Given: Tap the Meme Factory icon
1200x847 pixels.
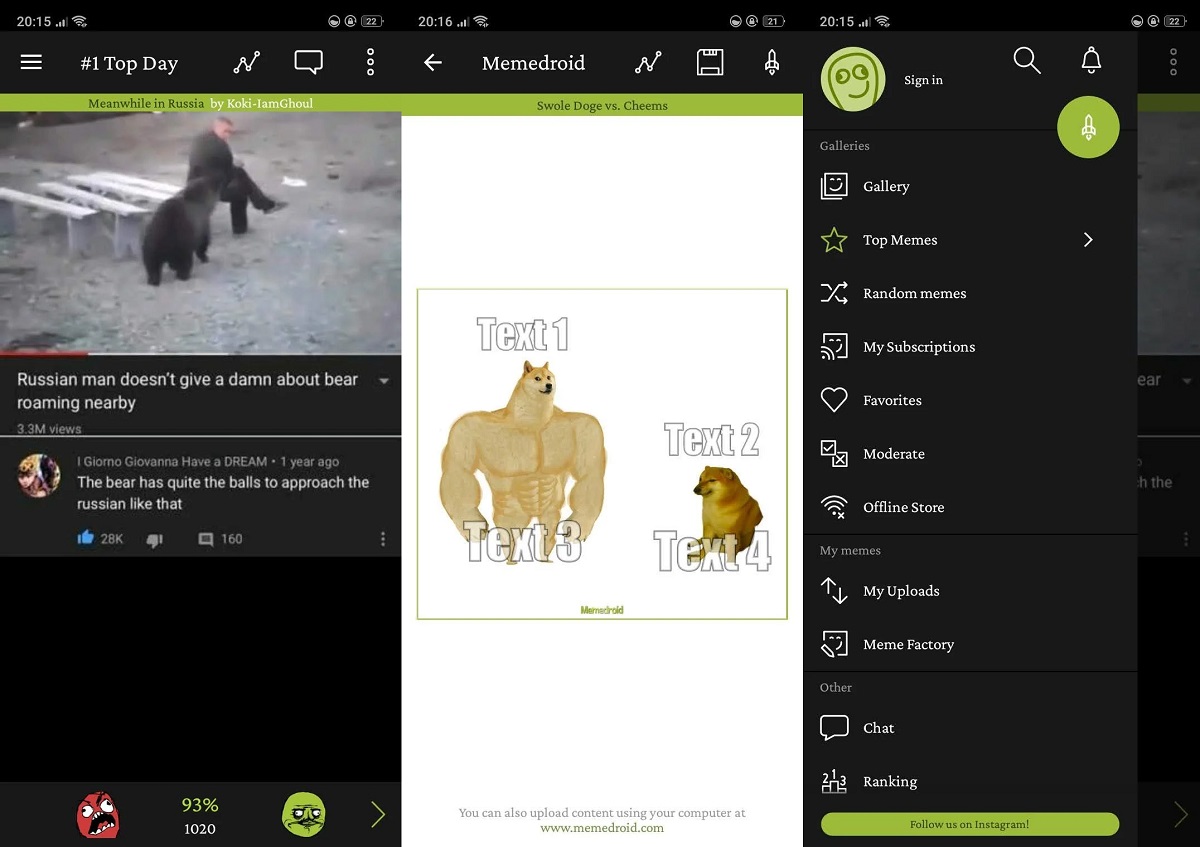Looking at the screenshot, I should coord(834,644).
